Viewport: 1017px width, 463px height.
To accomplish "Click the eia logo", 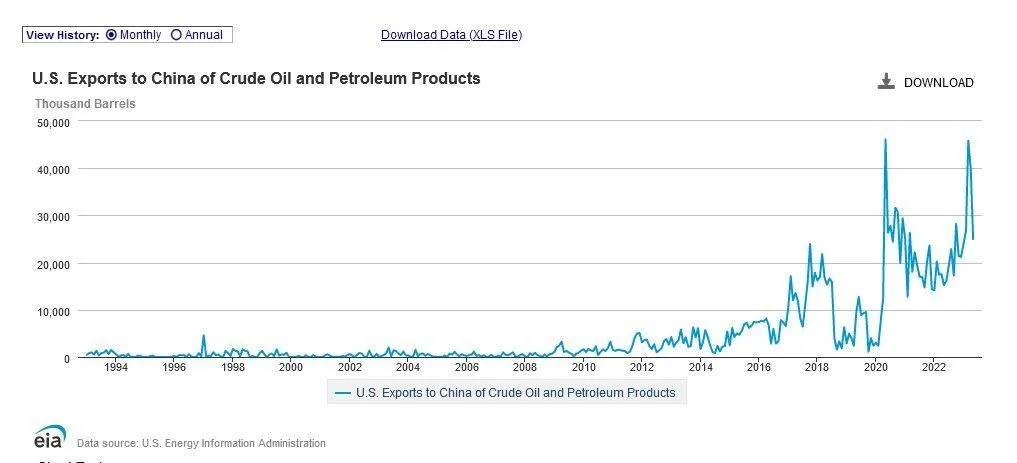I will pos(49,439).
